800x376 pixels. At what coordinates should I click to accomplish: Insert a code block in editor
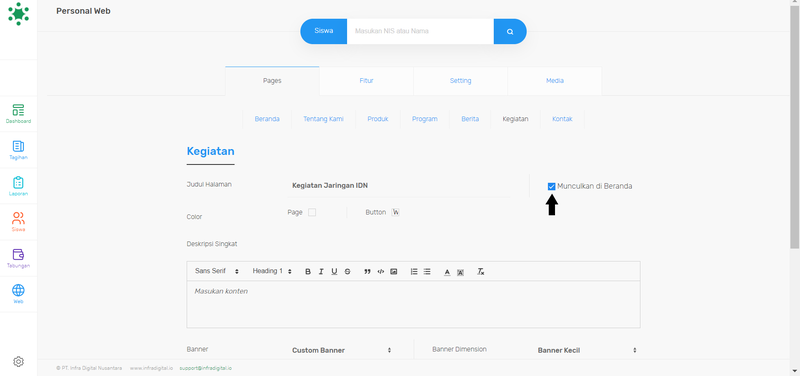click(x=381, y=271)
